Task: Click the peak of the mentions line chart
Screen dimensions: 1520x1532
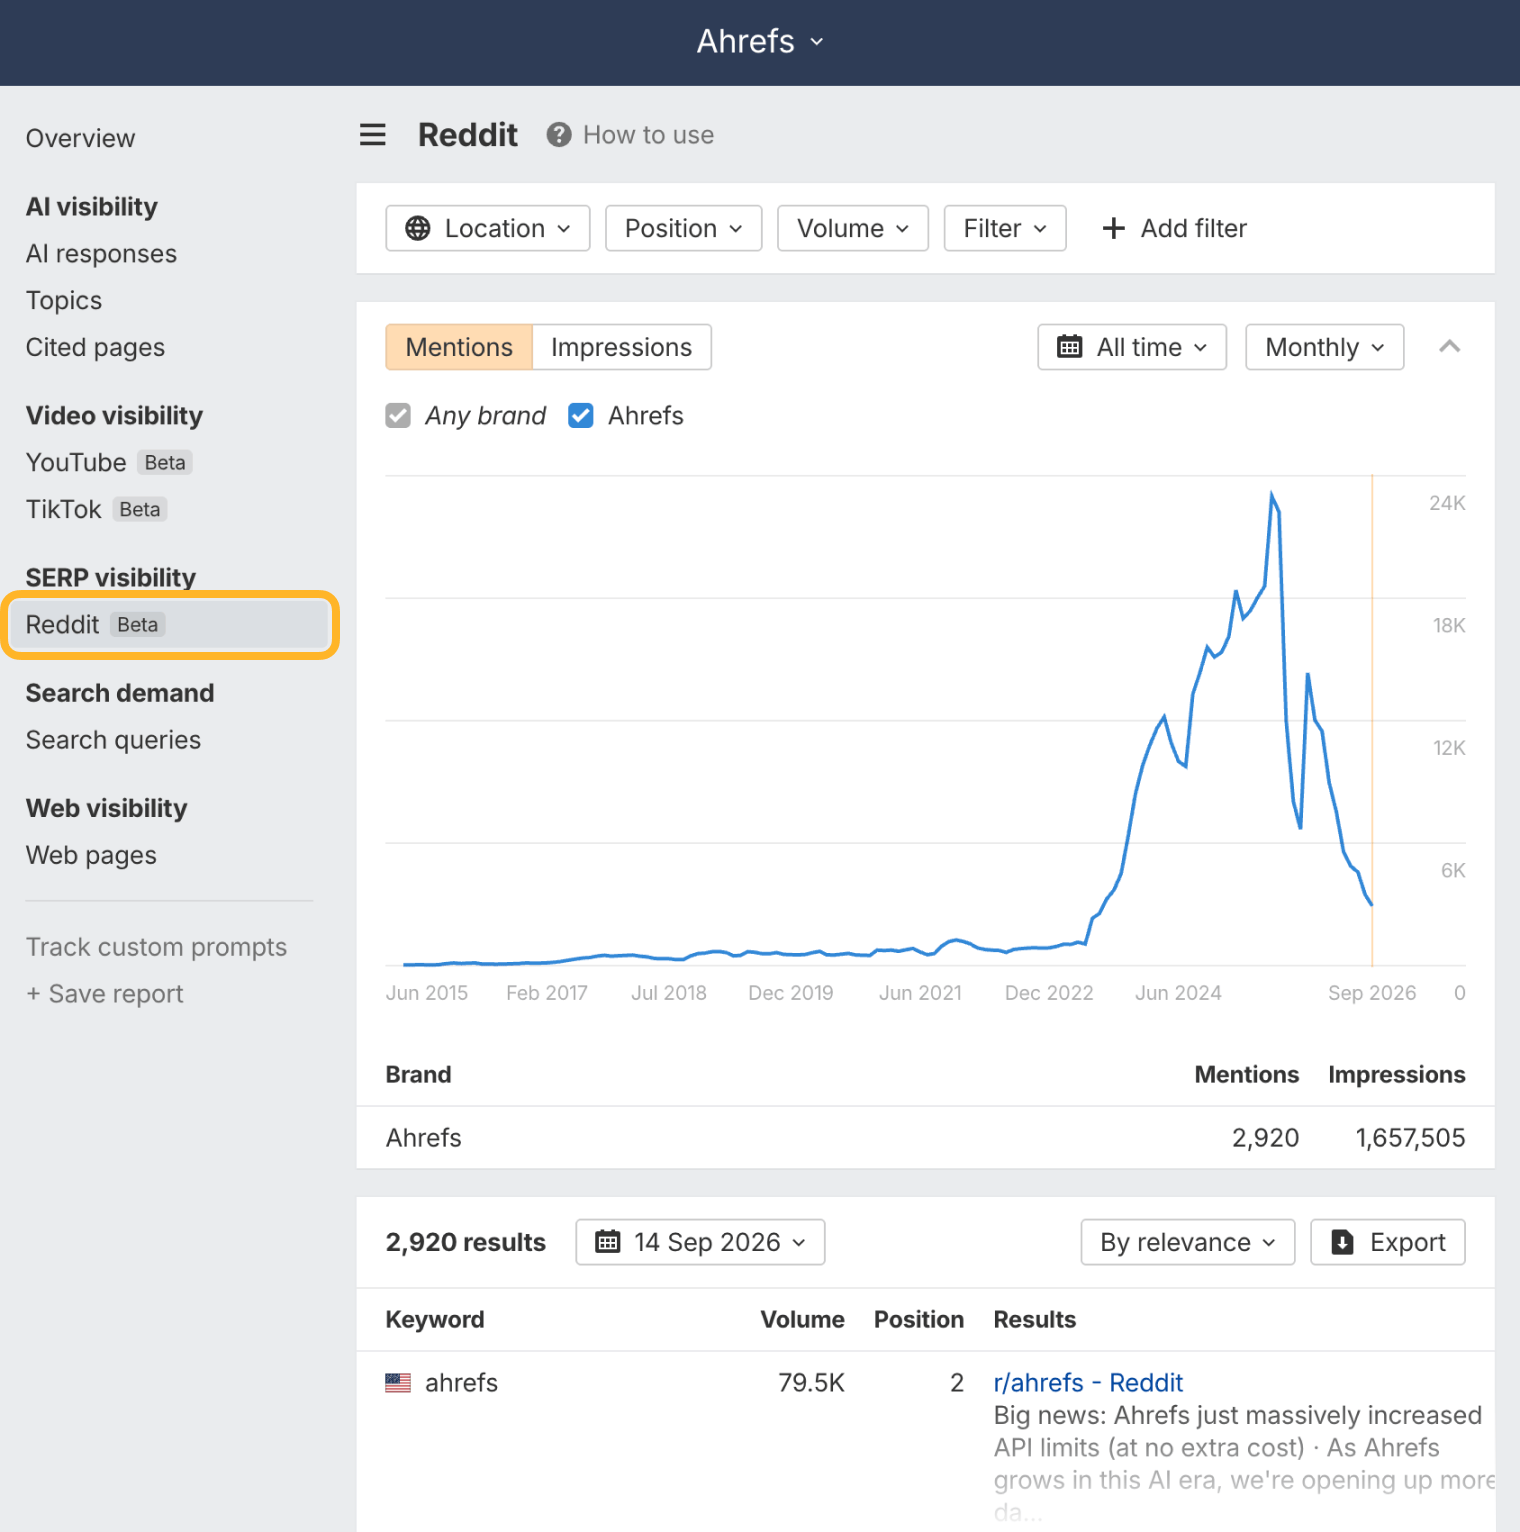Action: (x=1272, y=493)
